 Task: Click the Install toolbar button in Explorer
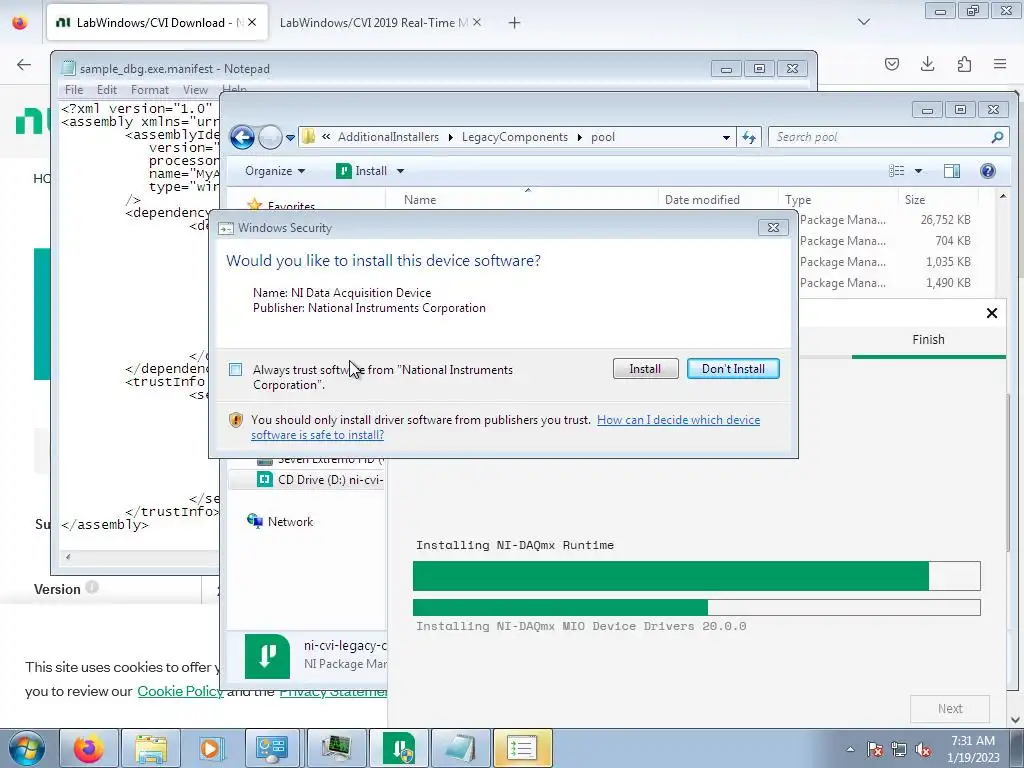click(362, 170)
